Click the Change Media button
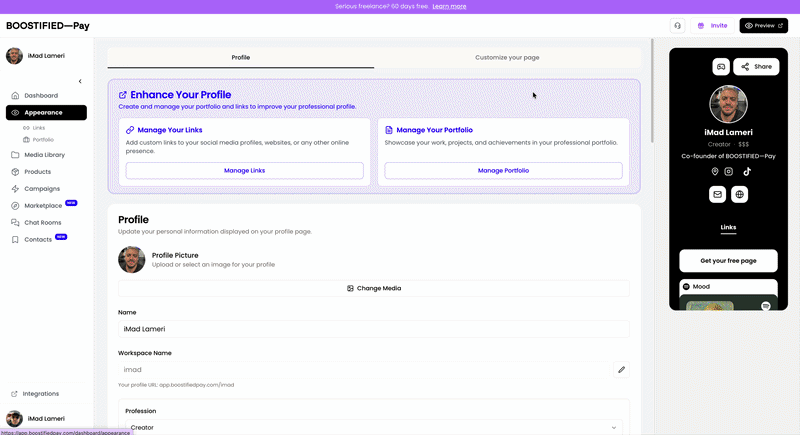 [x=373, y=288]
